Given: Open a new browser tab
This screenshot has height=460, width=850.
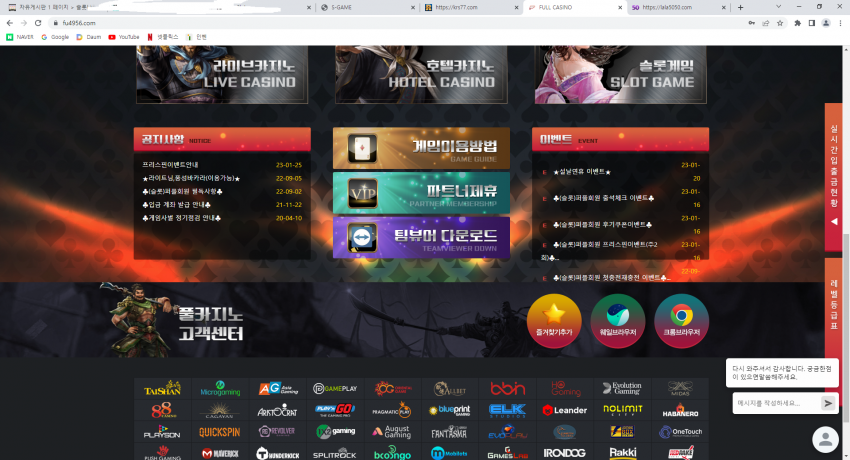Looking at the screenshot, I should (740, 8).
